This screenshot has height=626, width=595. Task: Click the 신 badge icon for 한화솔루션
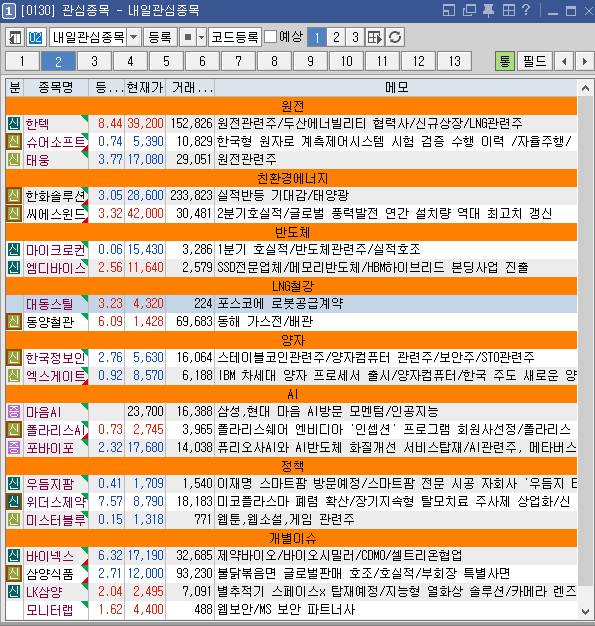(x=14, y=196)
